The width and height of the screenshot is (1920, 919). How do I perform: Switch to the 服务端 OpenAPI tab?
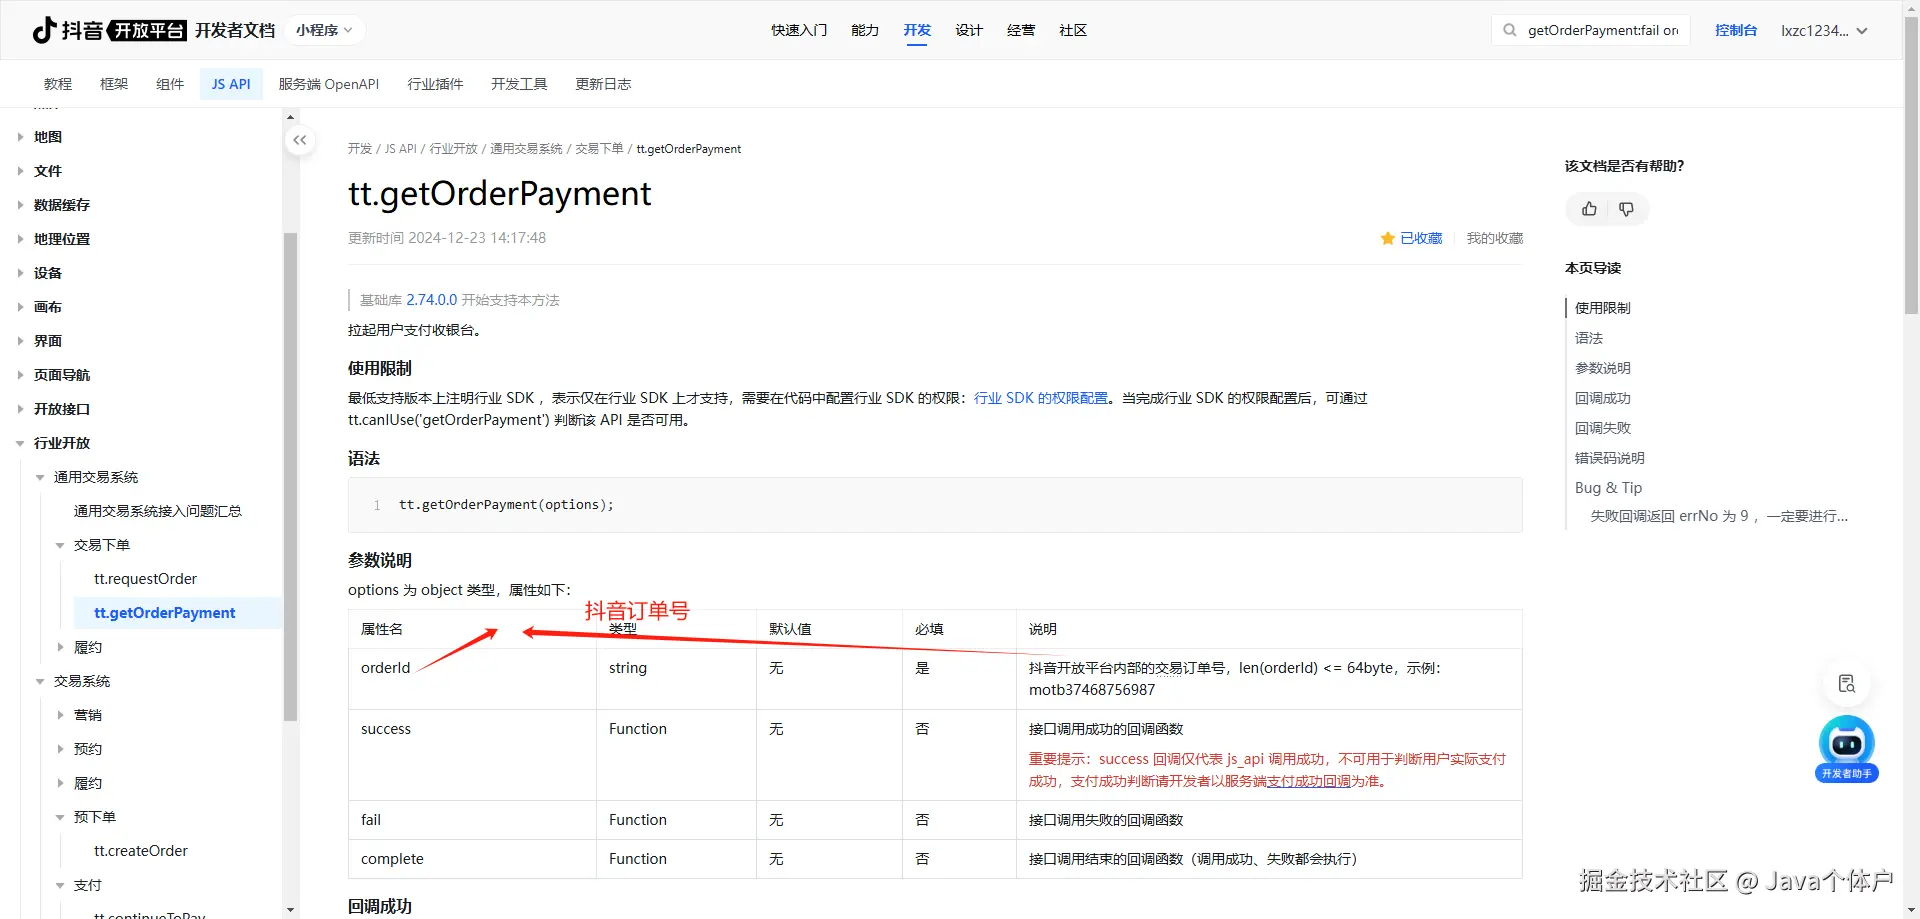click(329, 84)
